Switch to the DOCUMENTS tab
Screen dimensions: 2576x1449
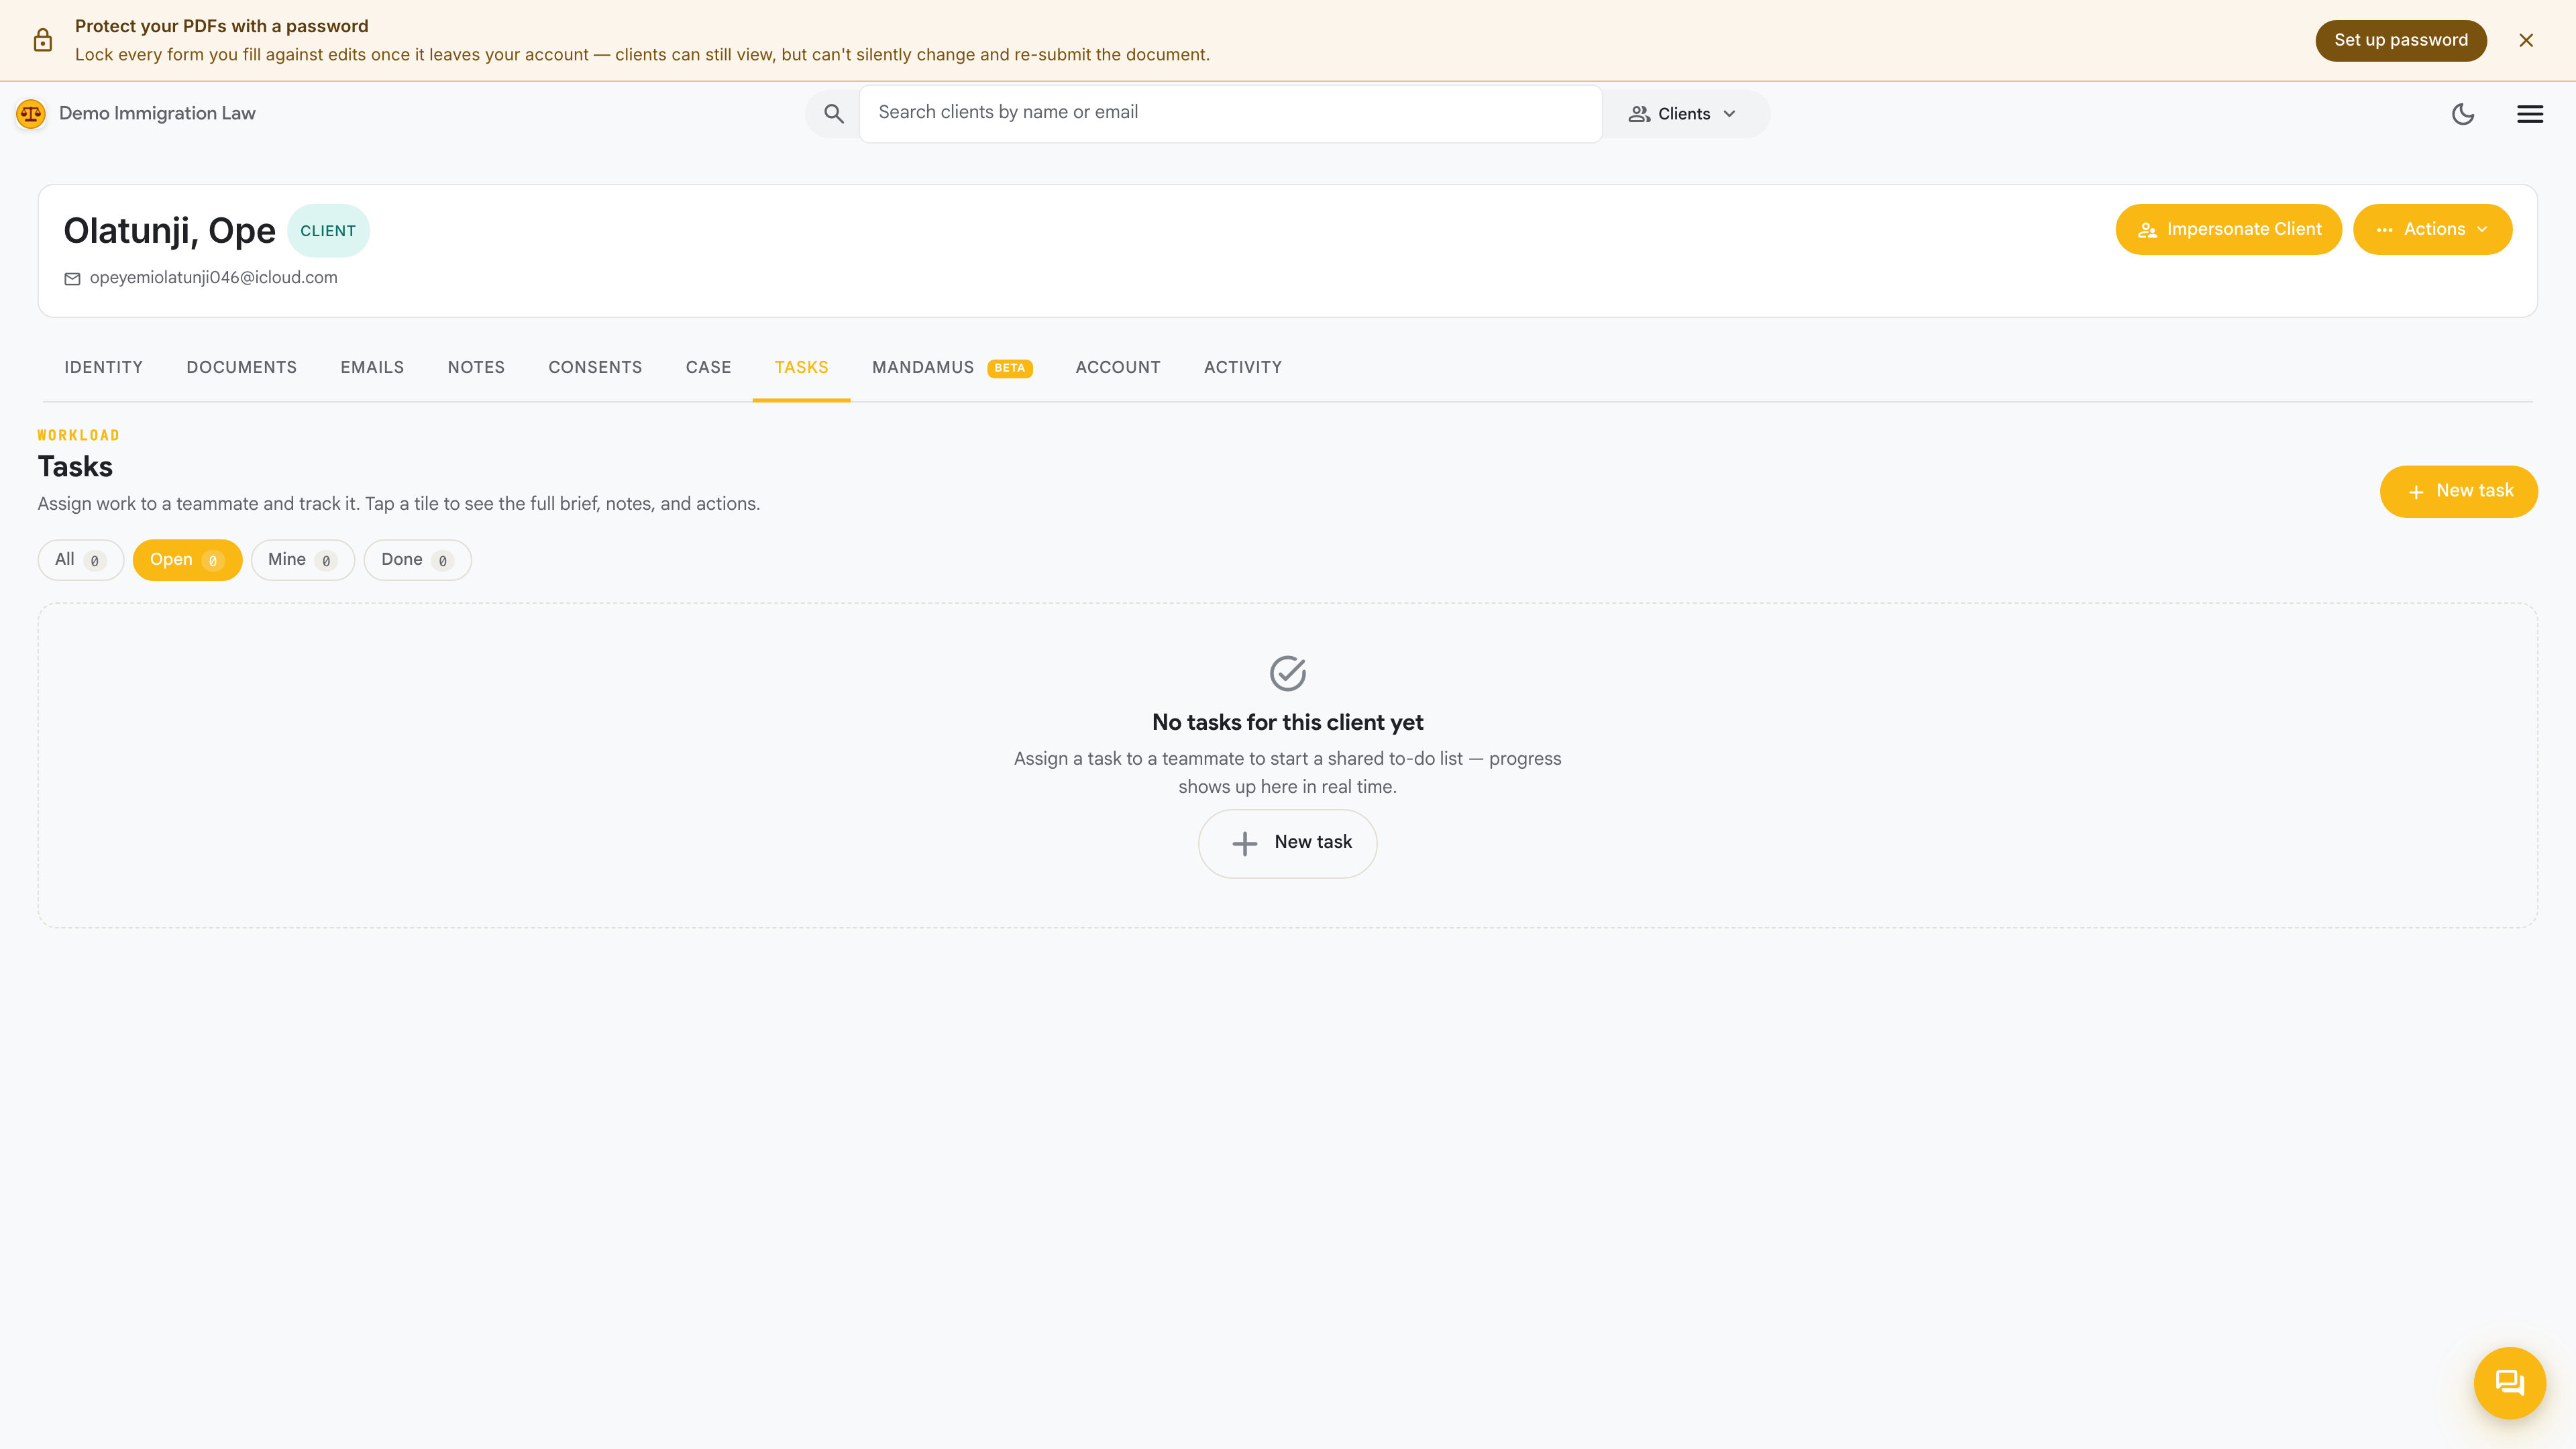point(242,367)
